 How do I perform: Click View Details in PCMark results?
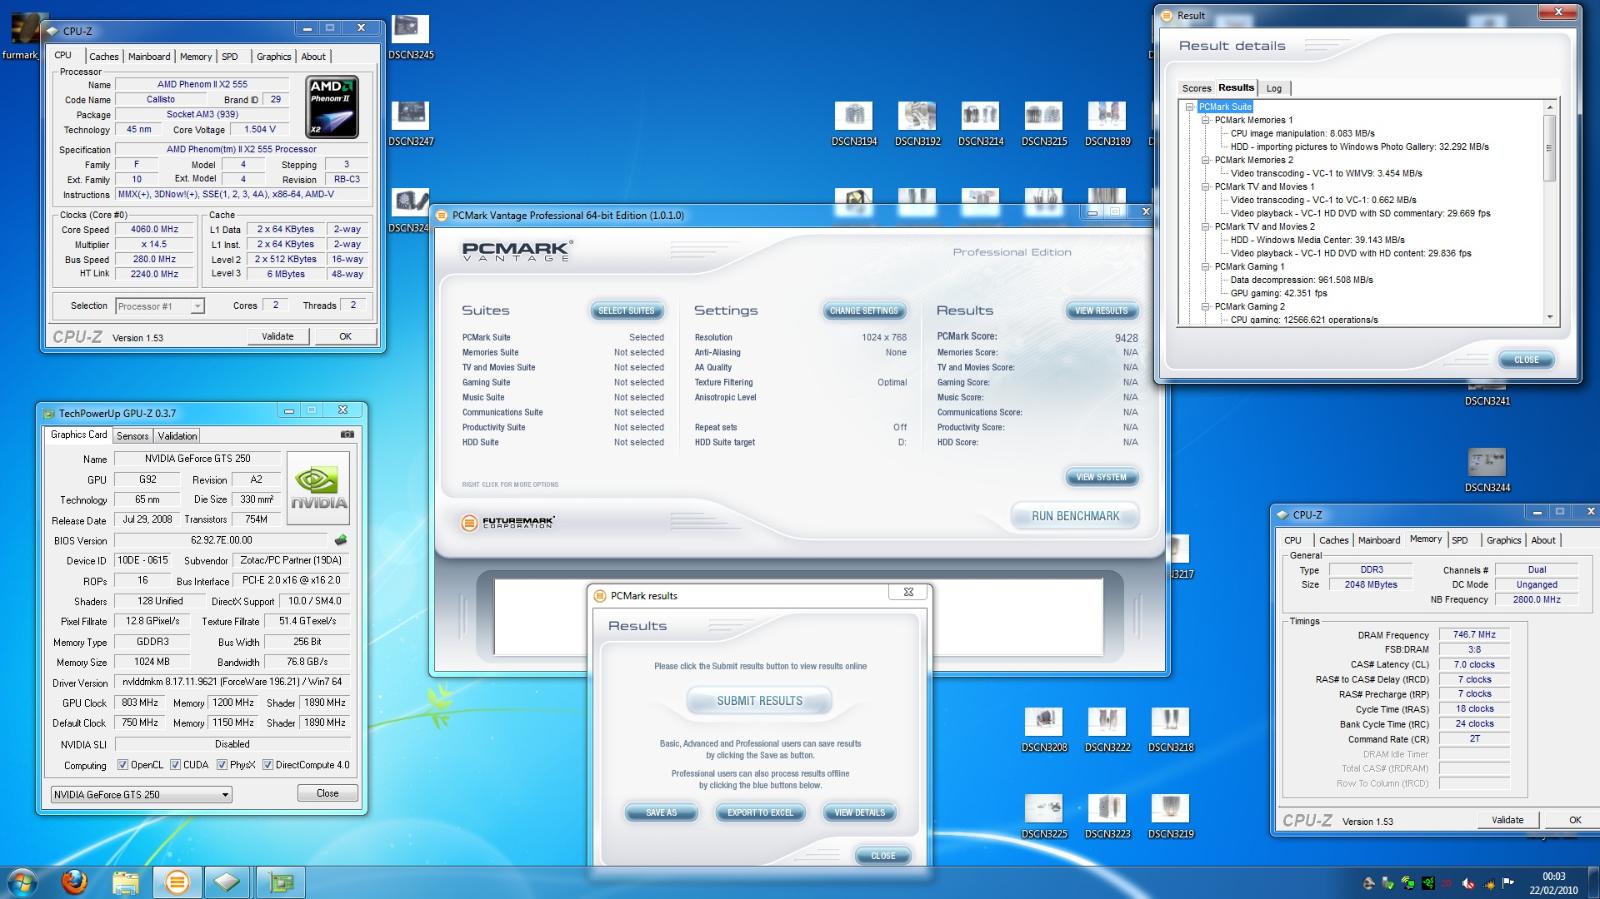point(860,813)
